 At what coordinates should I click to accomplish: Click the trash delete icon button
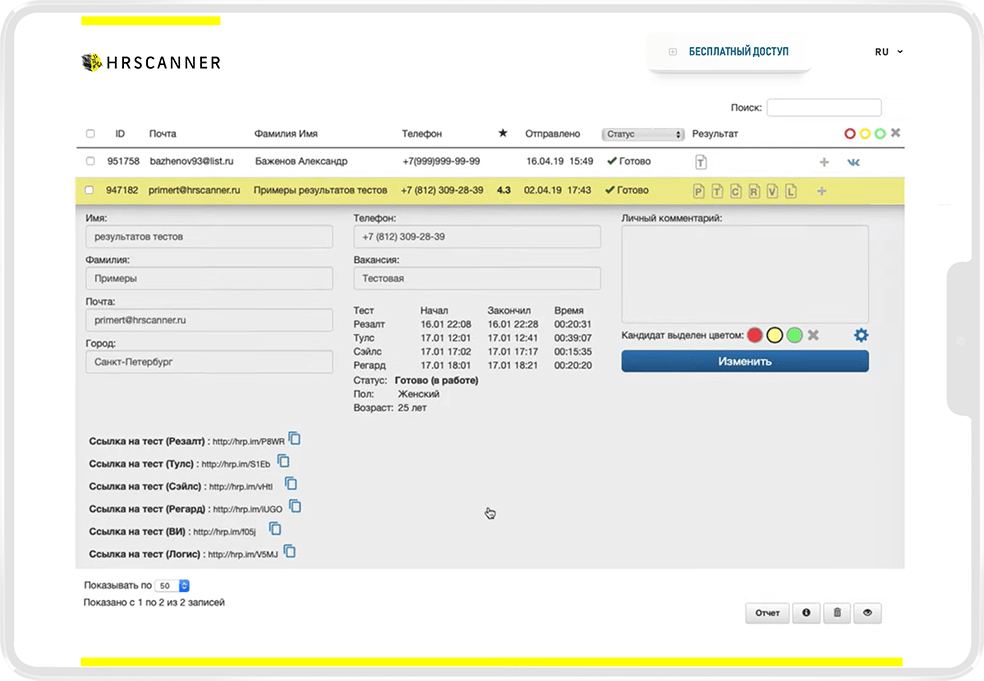pyautogui.click(x=836, y=614)
